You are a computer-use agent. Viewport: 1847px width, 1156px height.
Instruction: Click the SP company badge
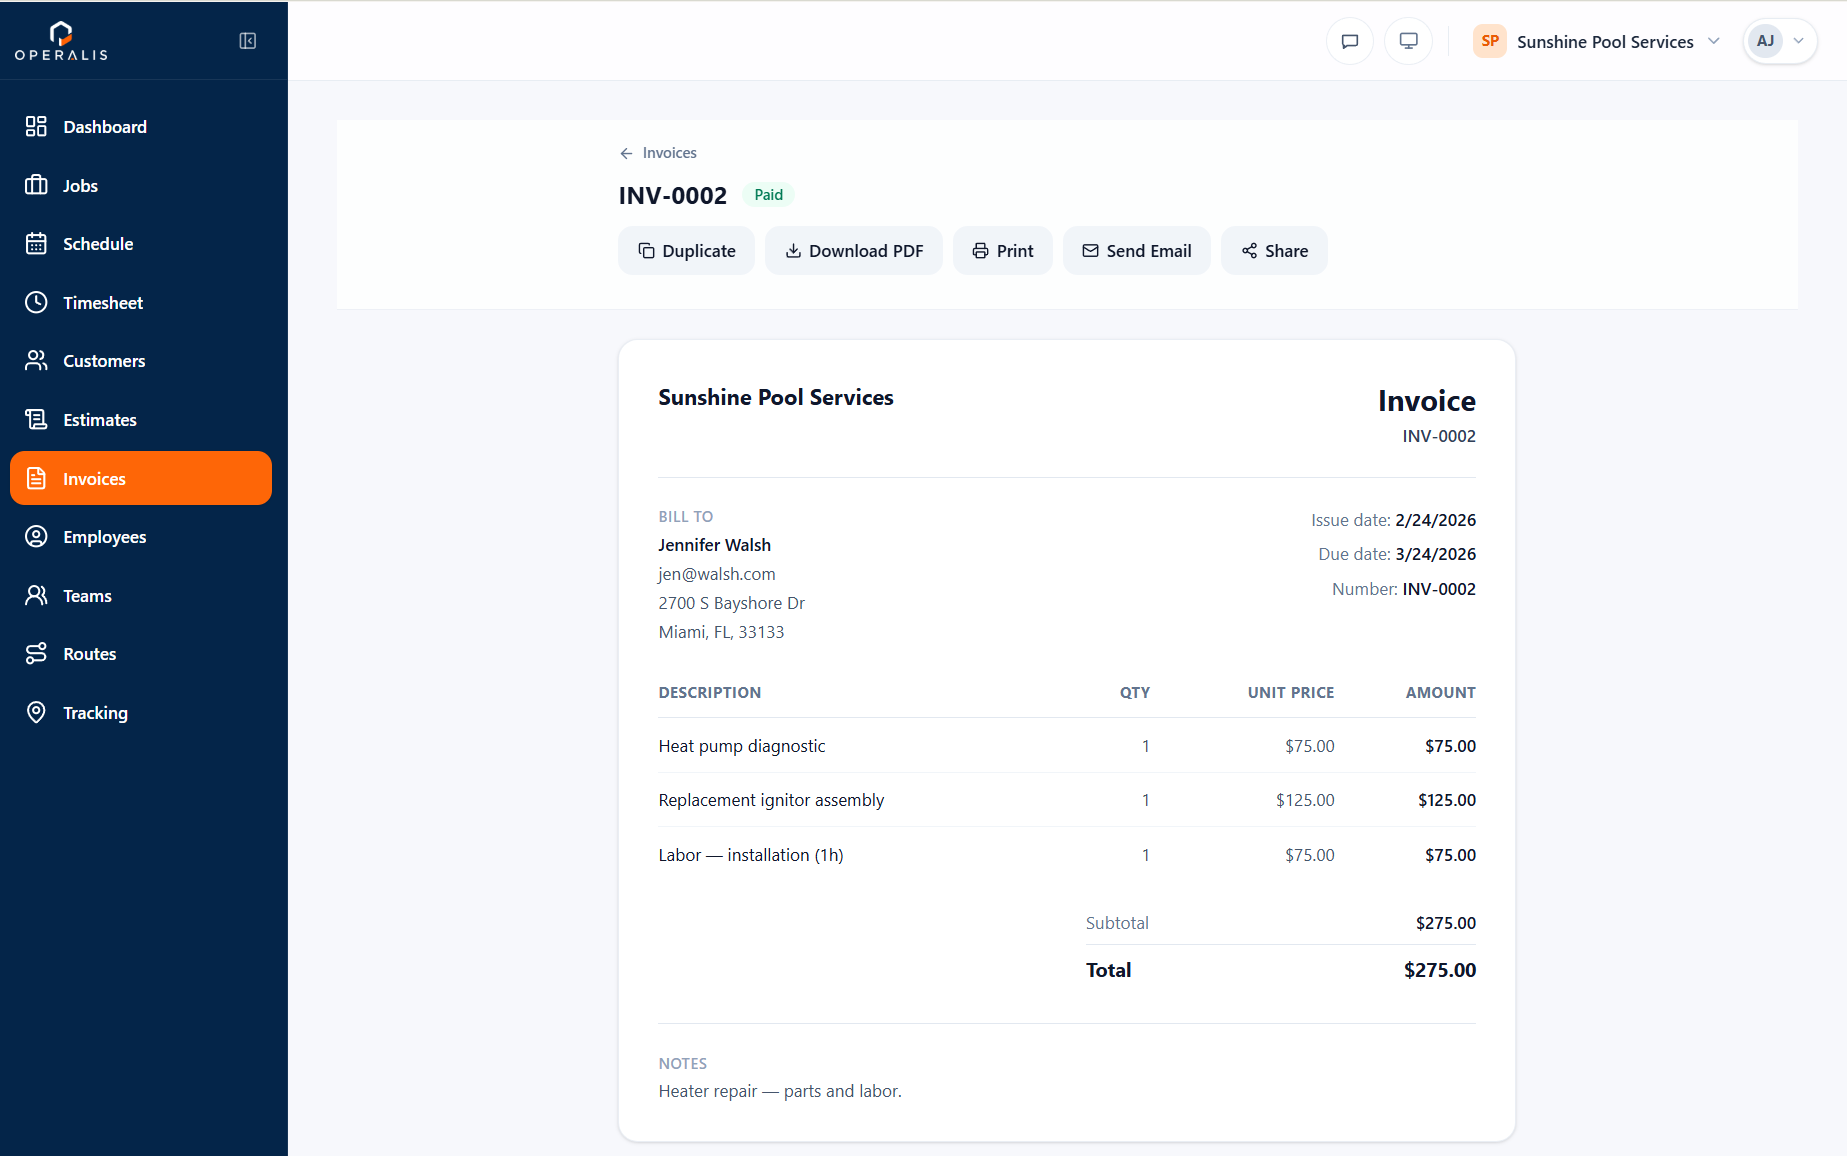[x=1490, y=41]
